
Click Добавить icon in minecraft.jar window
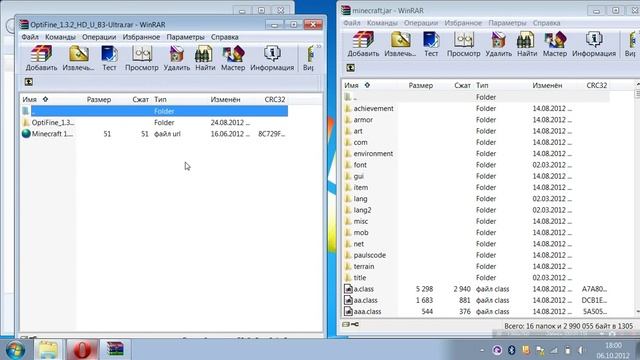coord(363,44)
